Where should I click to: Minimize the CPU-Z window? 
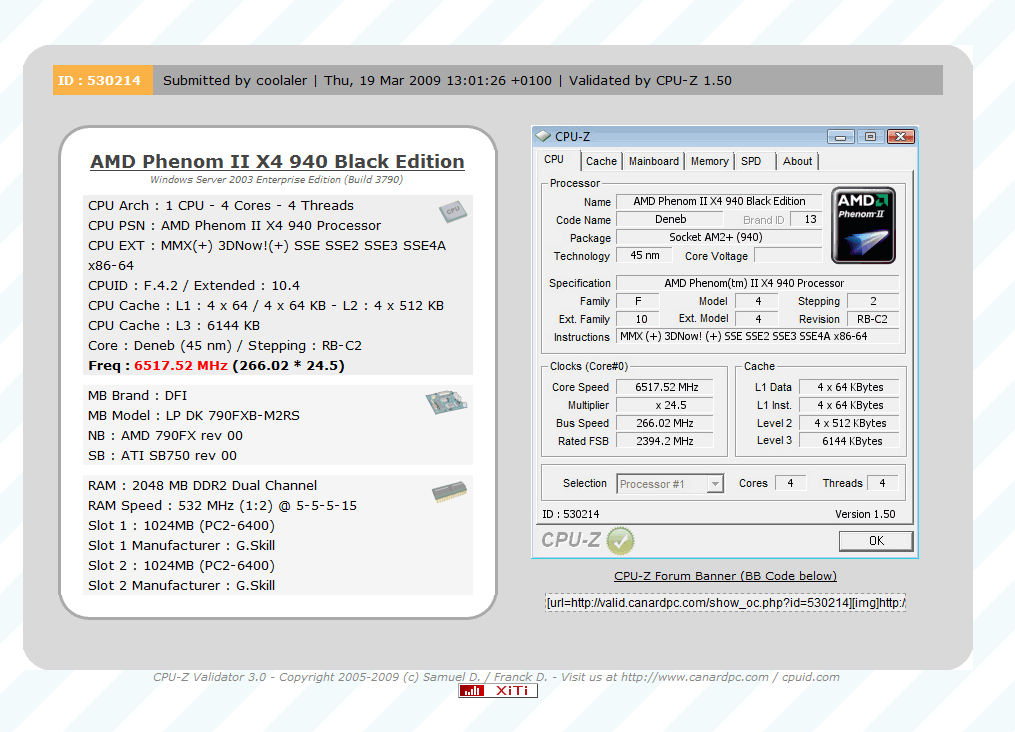840,137
